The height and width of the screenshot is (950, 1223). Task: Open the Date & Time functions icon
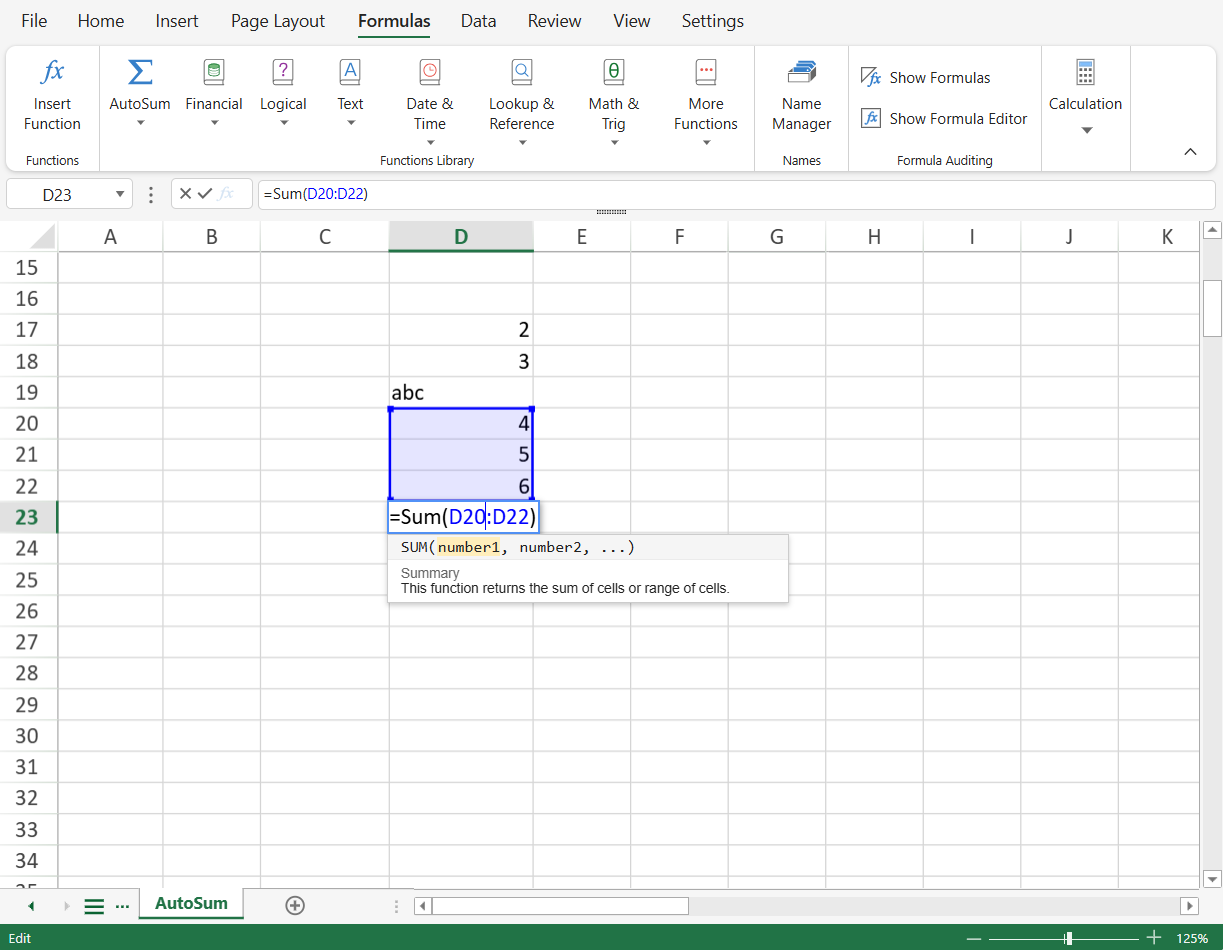coord(430,72)
